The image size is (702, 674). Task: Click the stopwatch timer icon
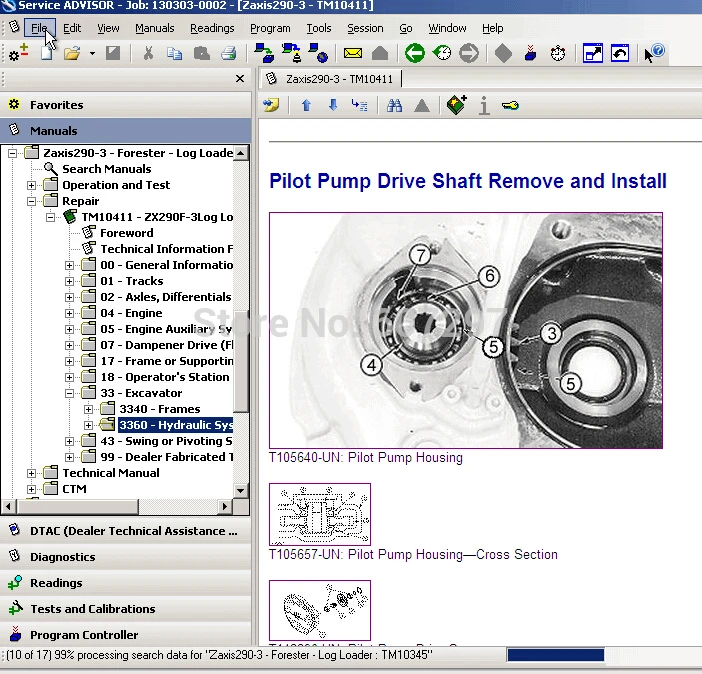click(557, 53)
